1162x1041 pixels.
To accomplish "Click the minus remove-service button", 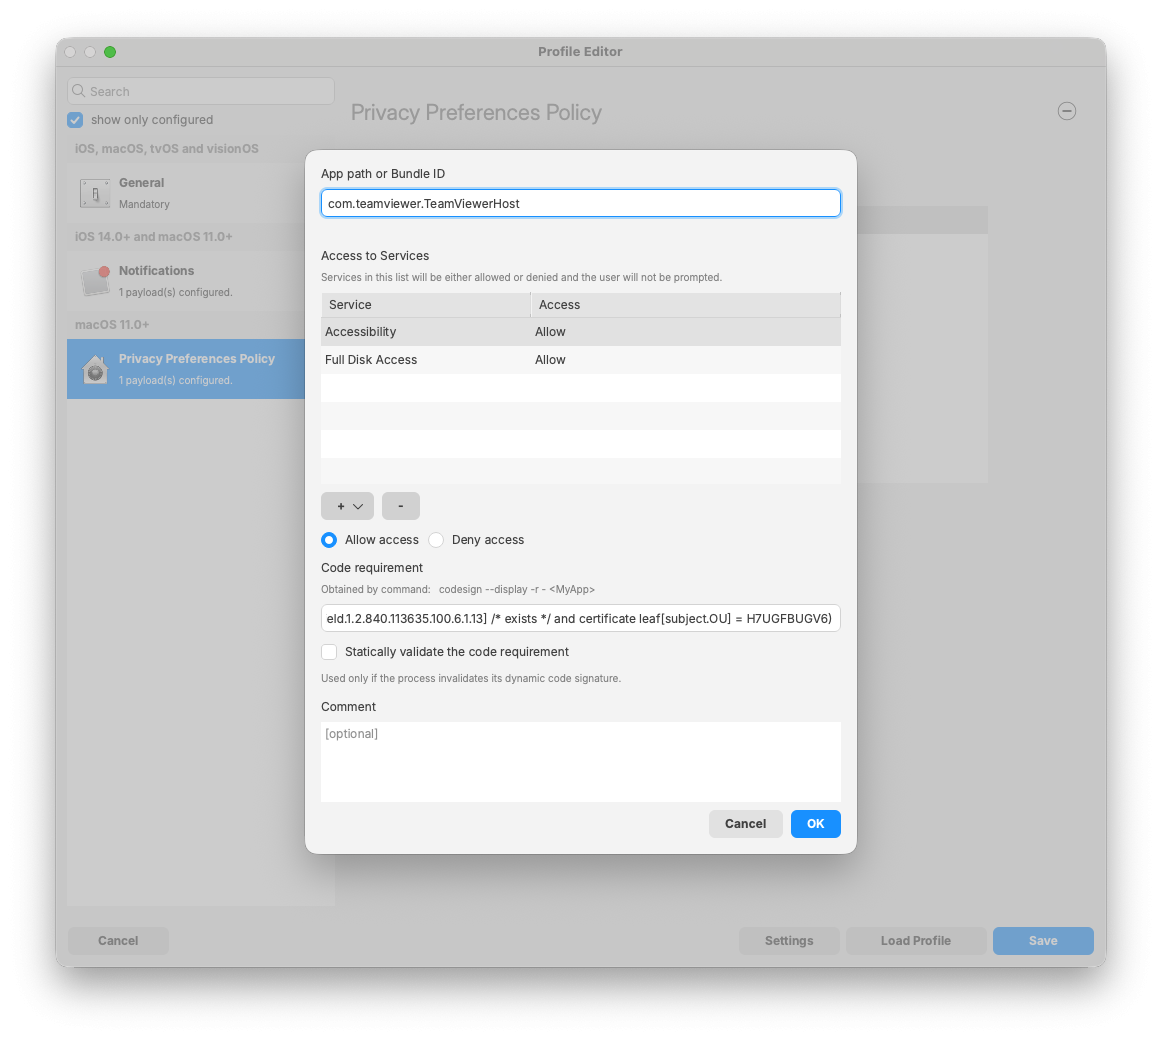I will pos(401,506).
